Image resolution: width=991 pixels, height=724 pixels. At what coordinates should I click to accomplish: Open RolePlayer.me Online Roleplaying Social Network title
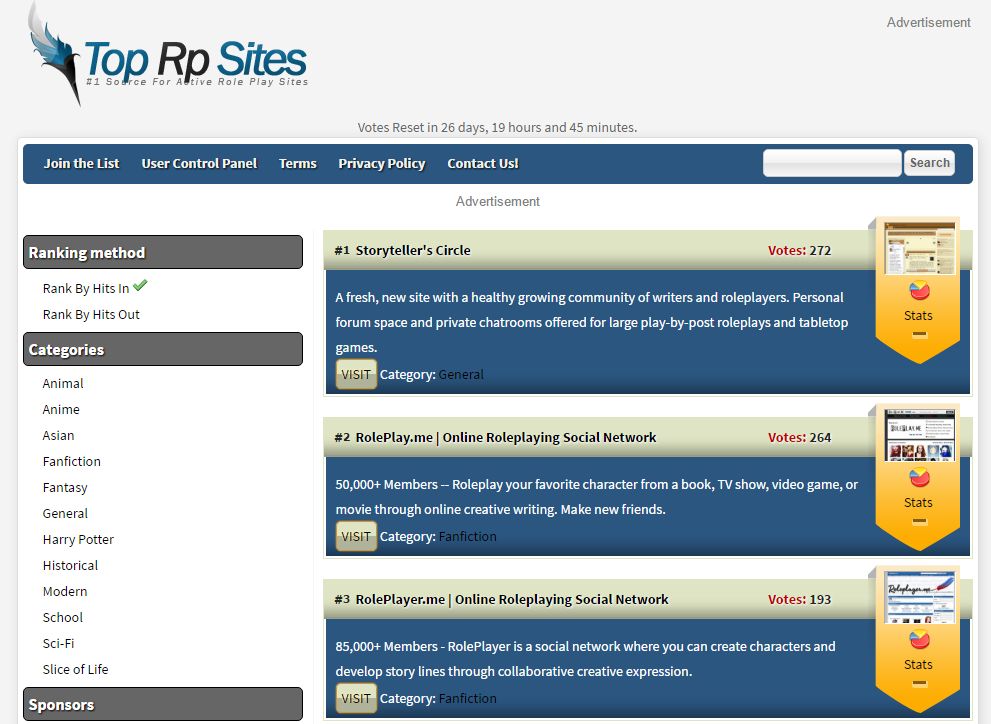pyautogui.click(x=512, y=599)
